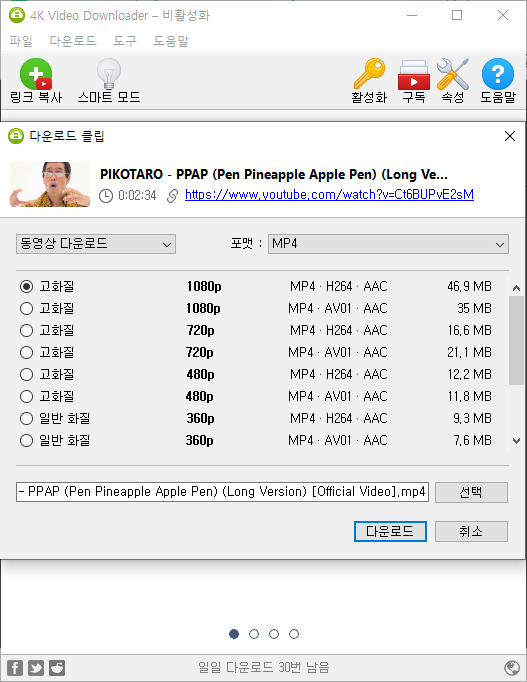The image size is (527, 682).
Task: Open the 속성 preferences tools icon
Action: click(453, 74)
